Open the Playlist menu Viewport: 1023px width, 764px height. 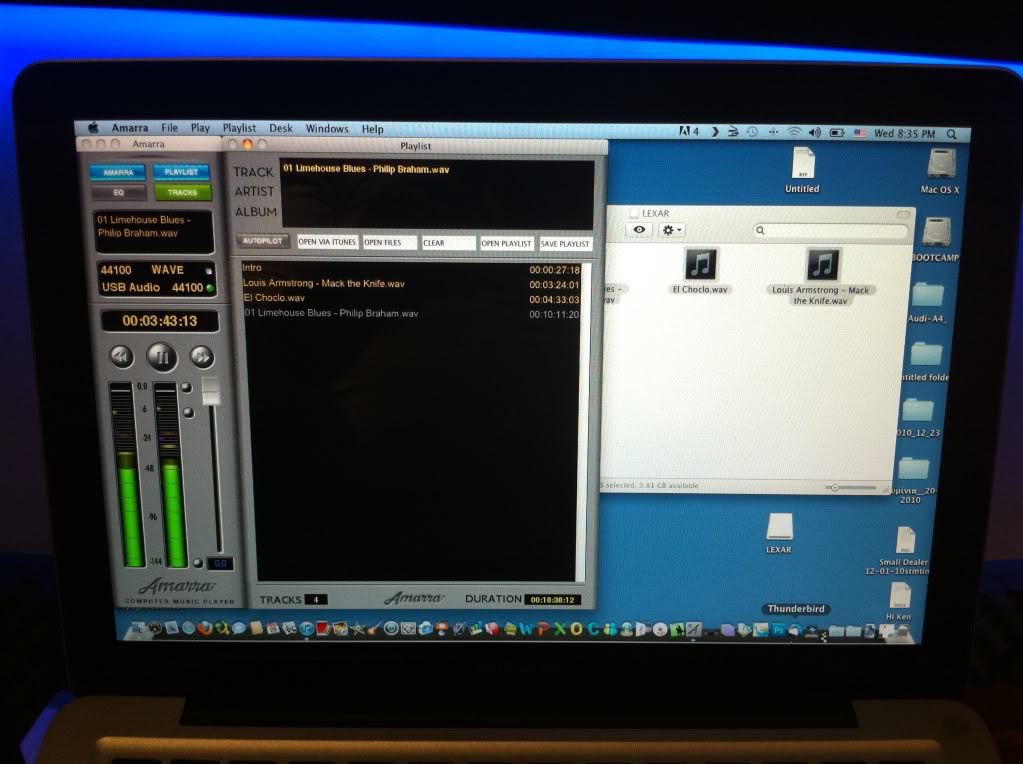pos(239,128)
